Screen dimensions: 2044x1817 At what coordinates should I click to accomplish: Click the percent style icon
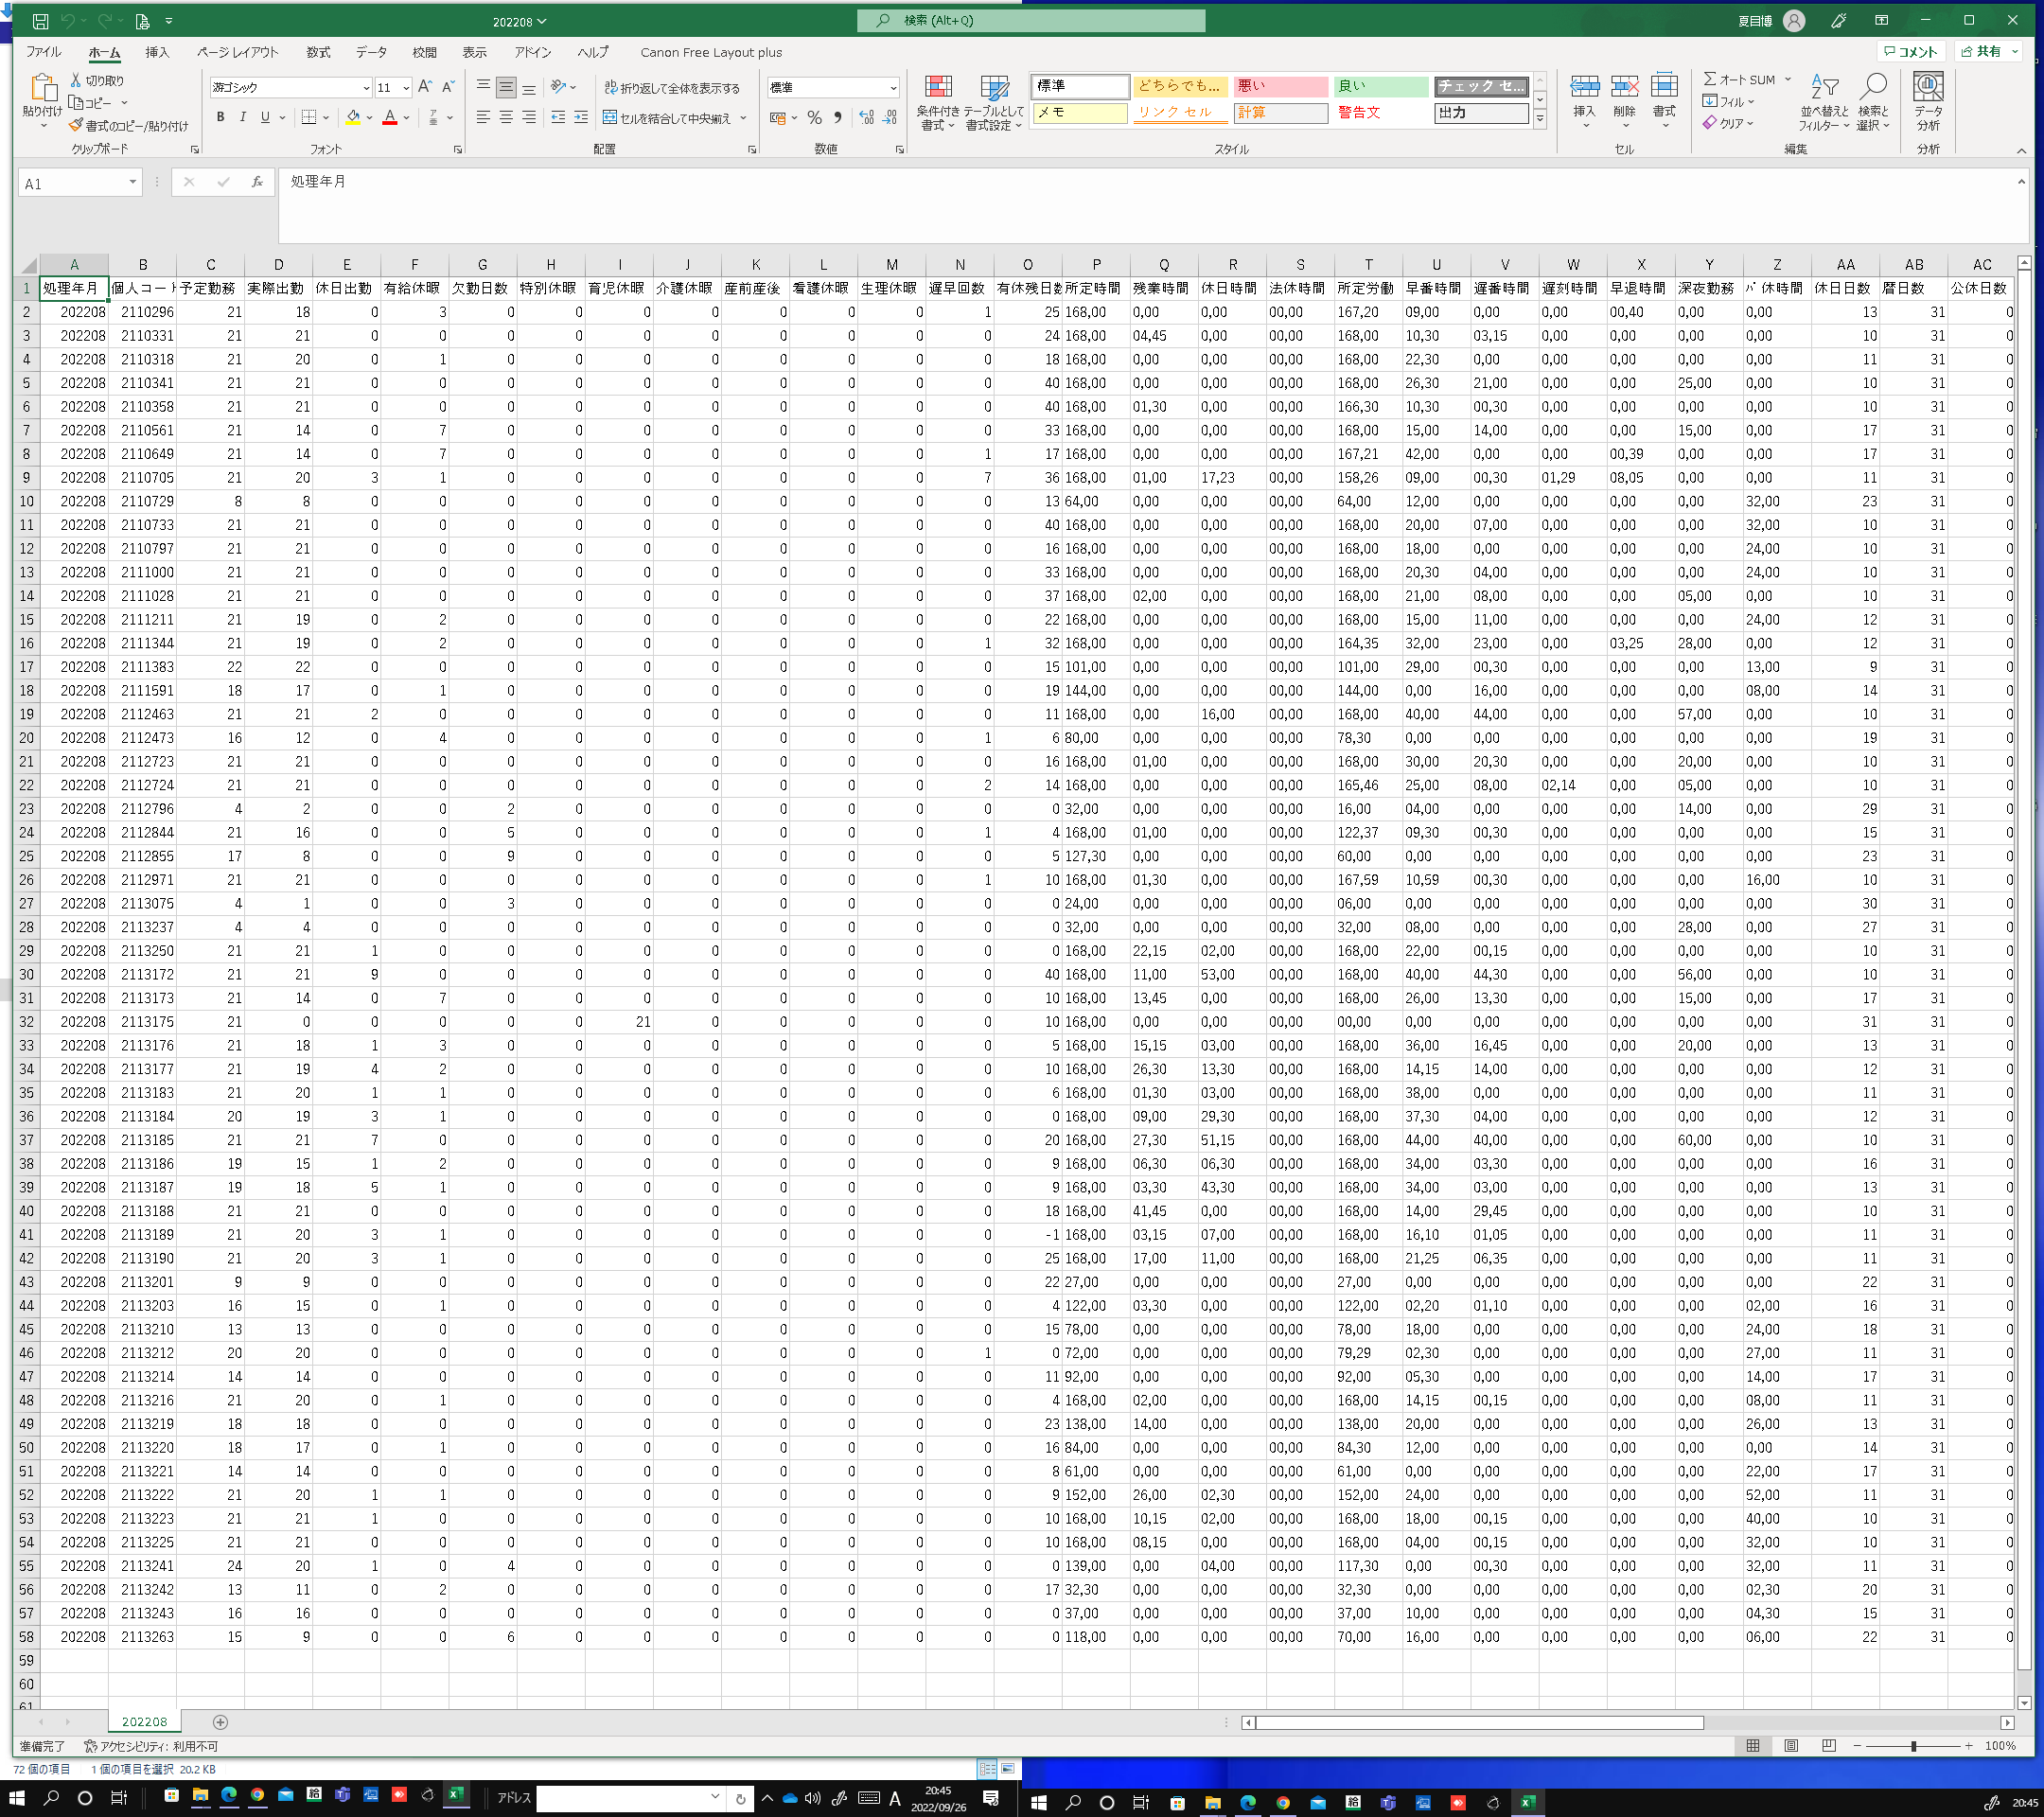(x=814, y=118)
